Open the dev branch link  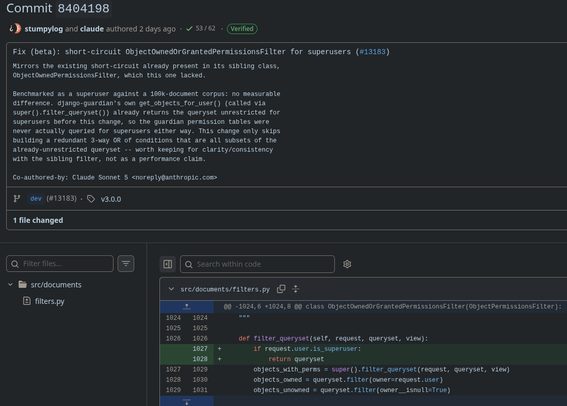36,198
